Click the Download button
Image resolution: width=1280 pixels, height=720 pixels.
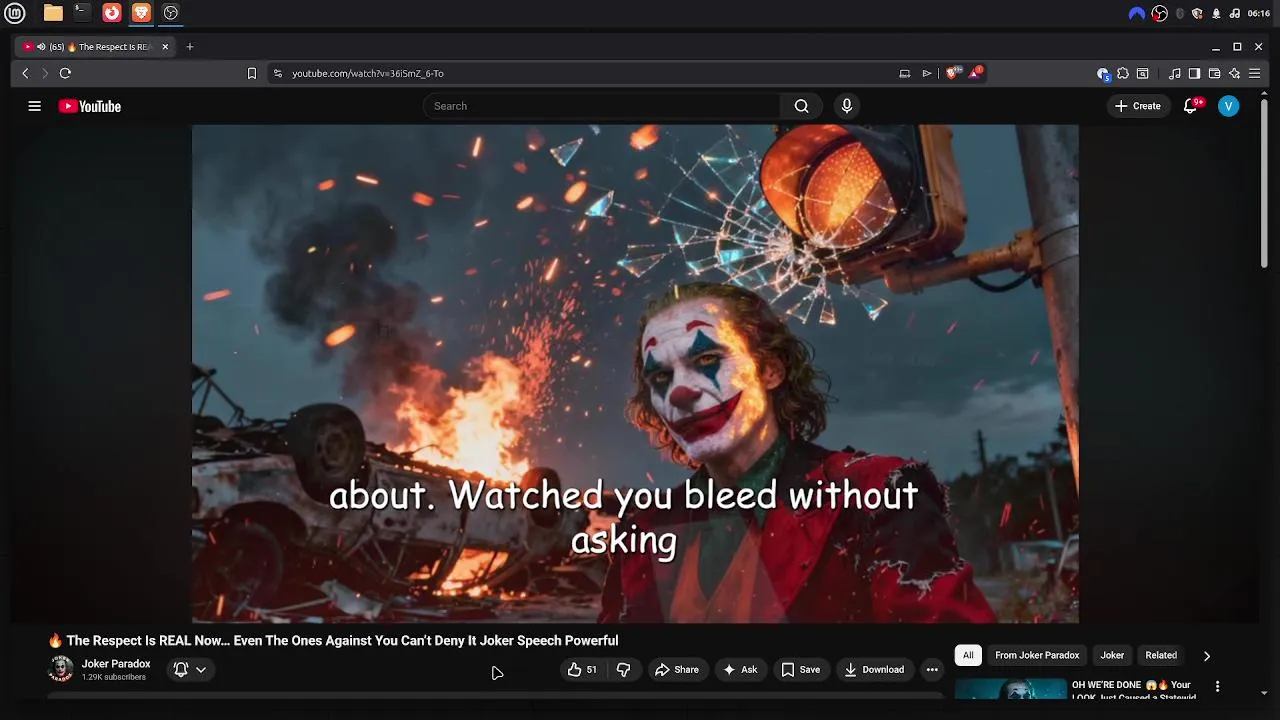pyautogui.click(x=874, y=670)
